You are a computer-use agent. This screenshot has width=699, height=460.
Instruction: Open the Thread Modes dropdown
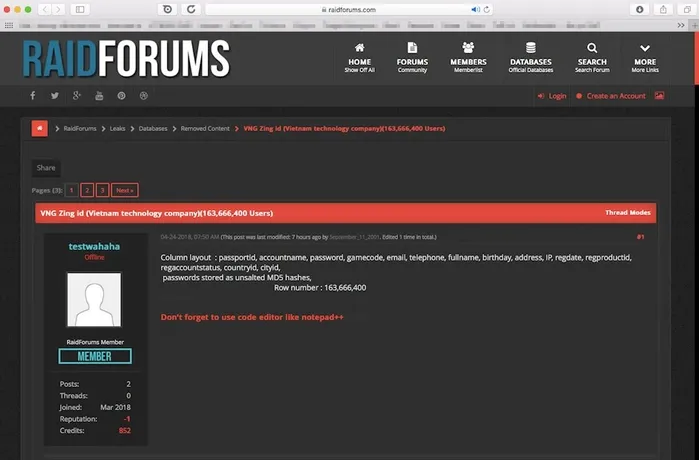(627, 213)
